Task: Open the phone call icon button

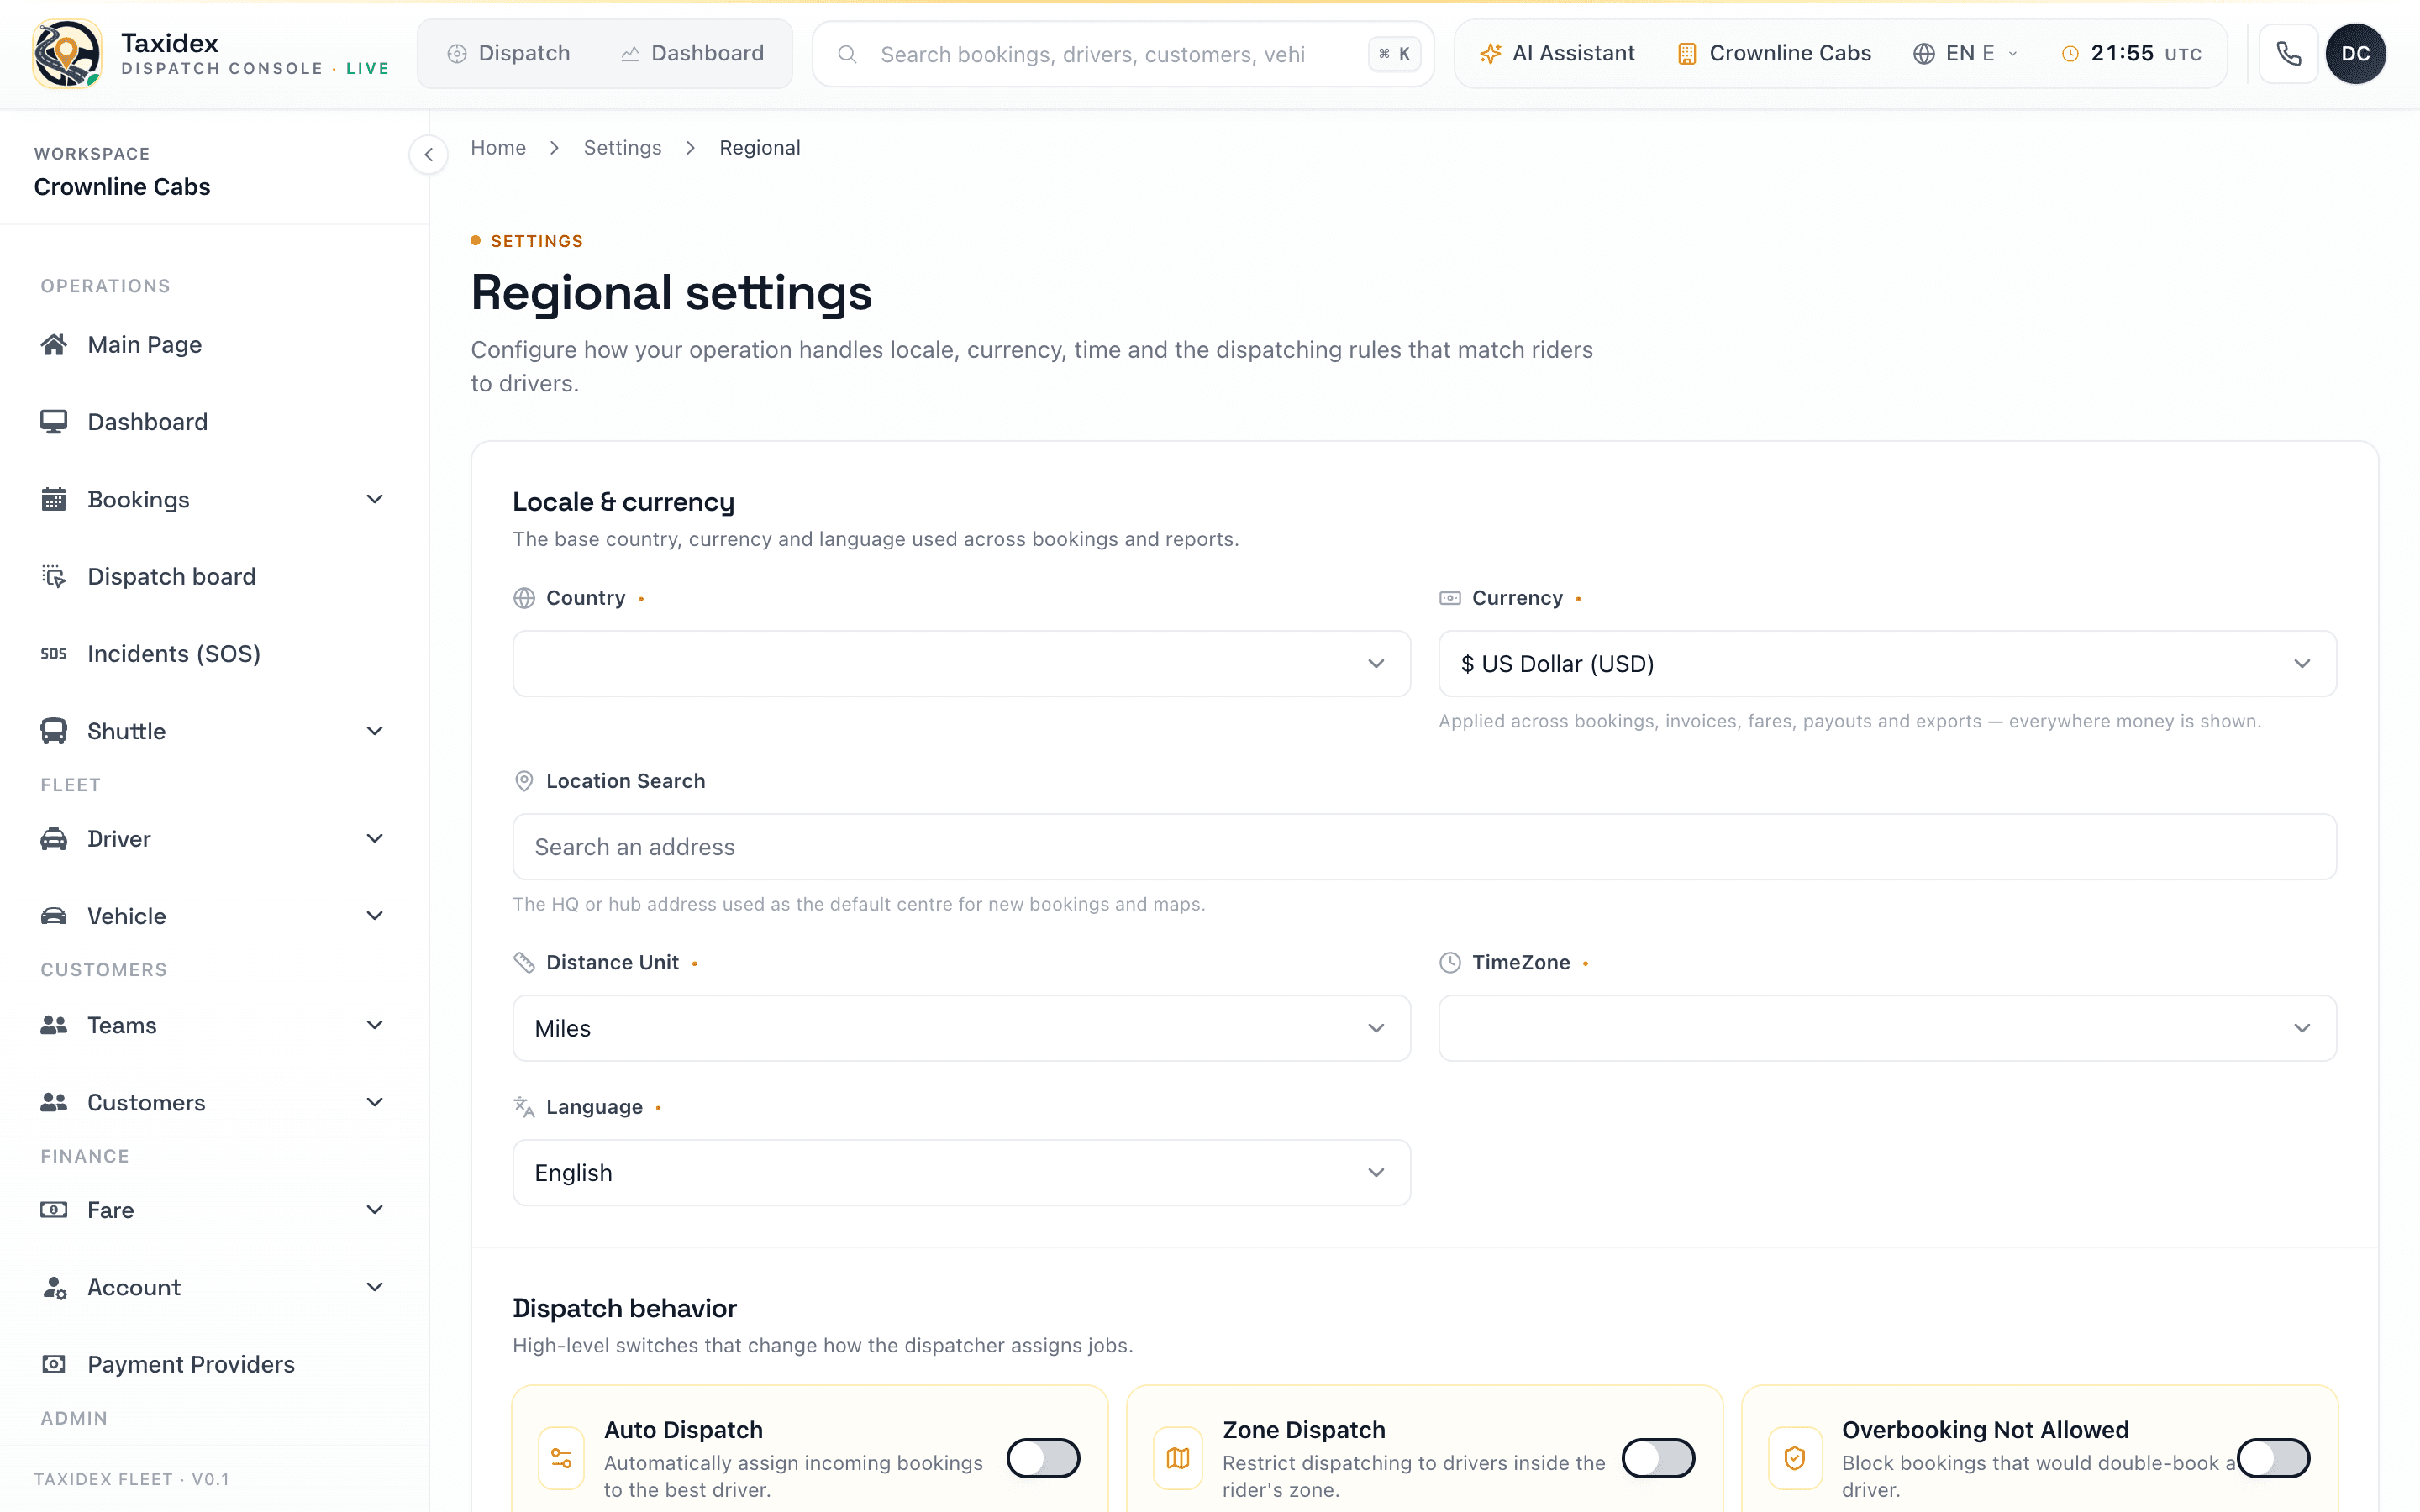Action: click(2288, 53)
